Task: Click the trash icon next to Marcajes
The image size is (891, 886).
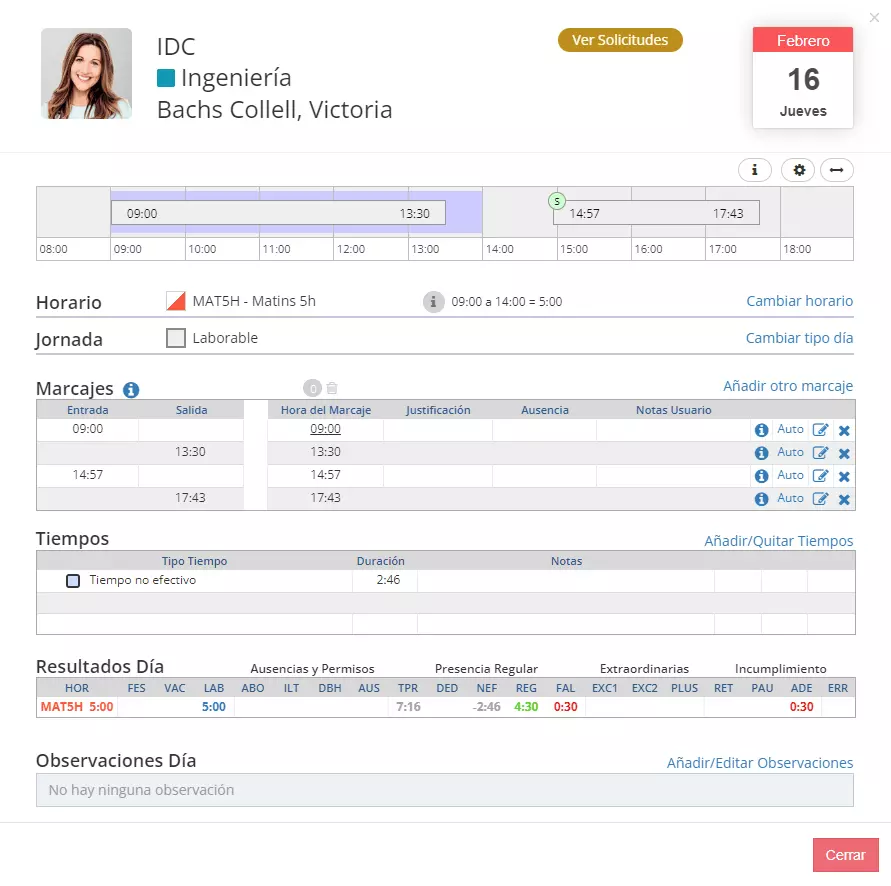Action: [x=332, y=388]
